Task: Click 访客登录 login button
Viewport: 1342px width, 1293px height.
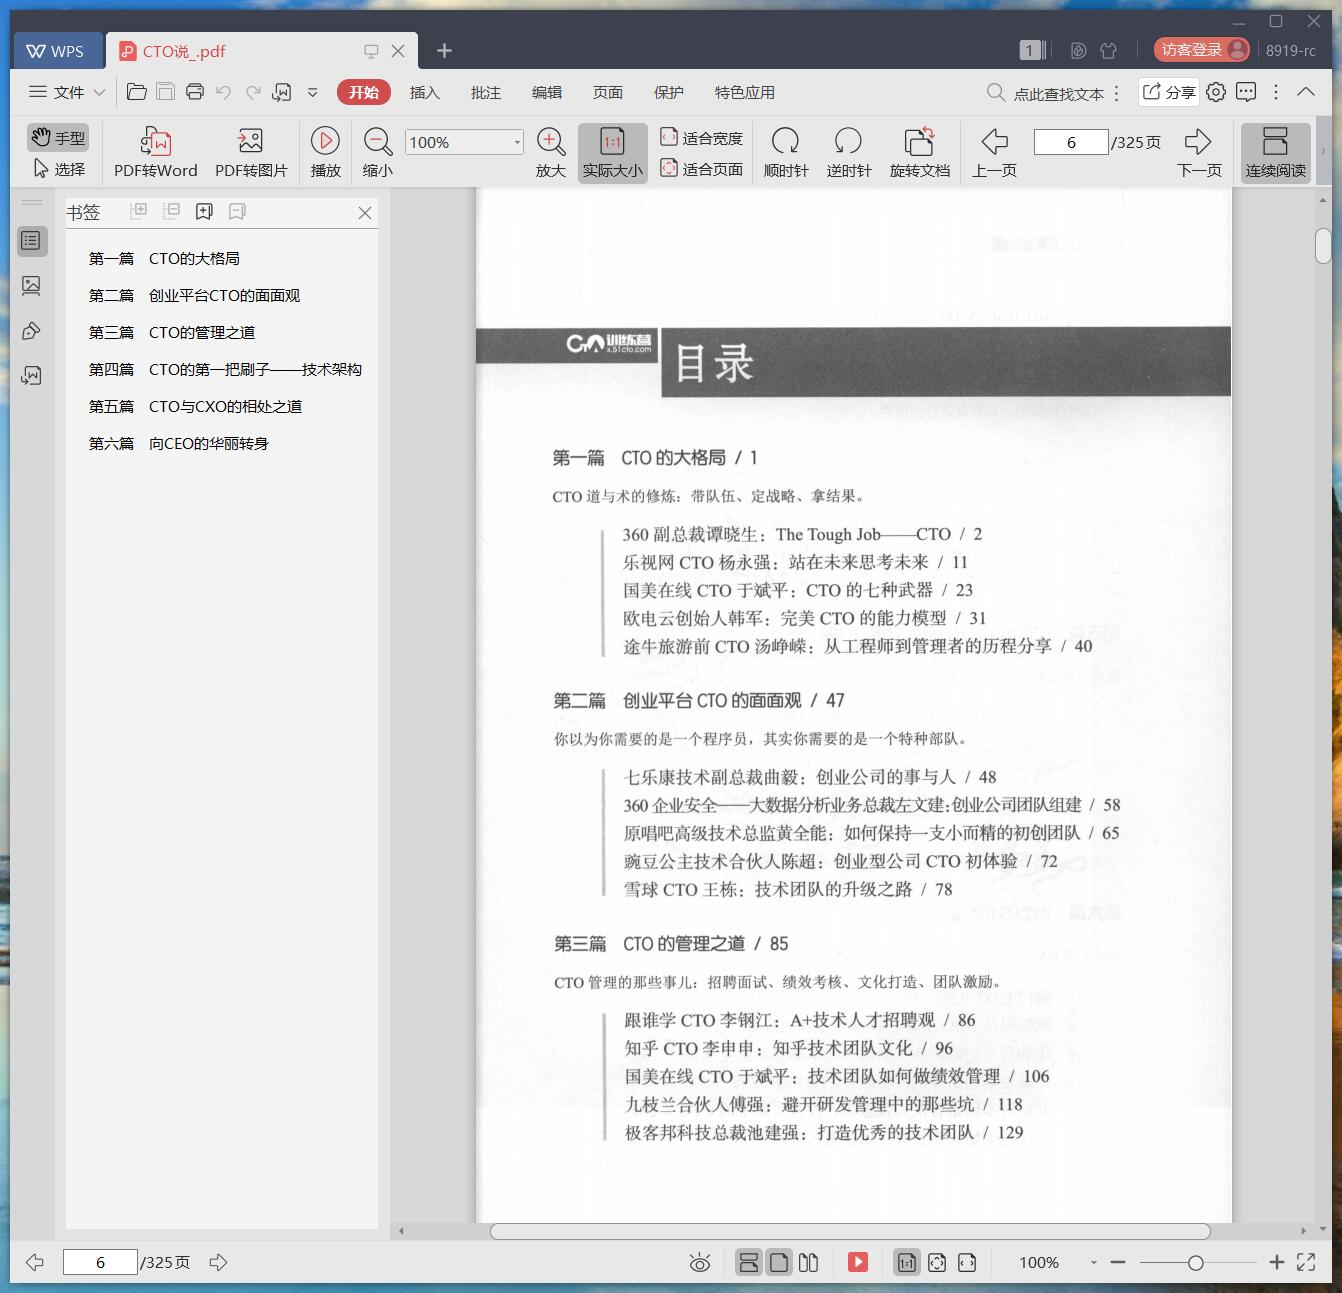Action: click(x=1202, y=50)
